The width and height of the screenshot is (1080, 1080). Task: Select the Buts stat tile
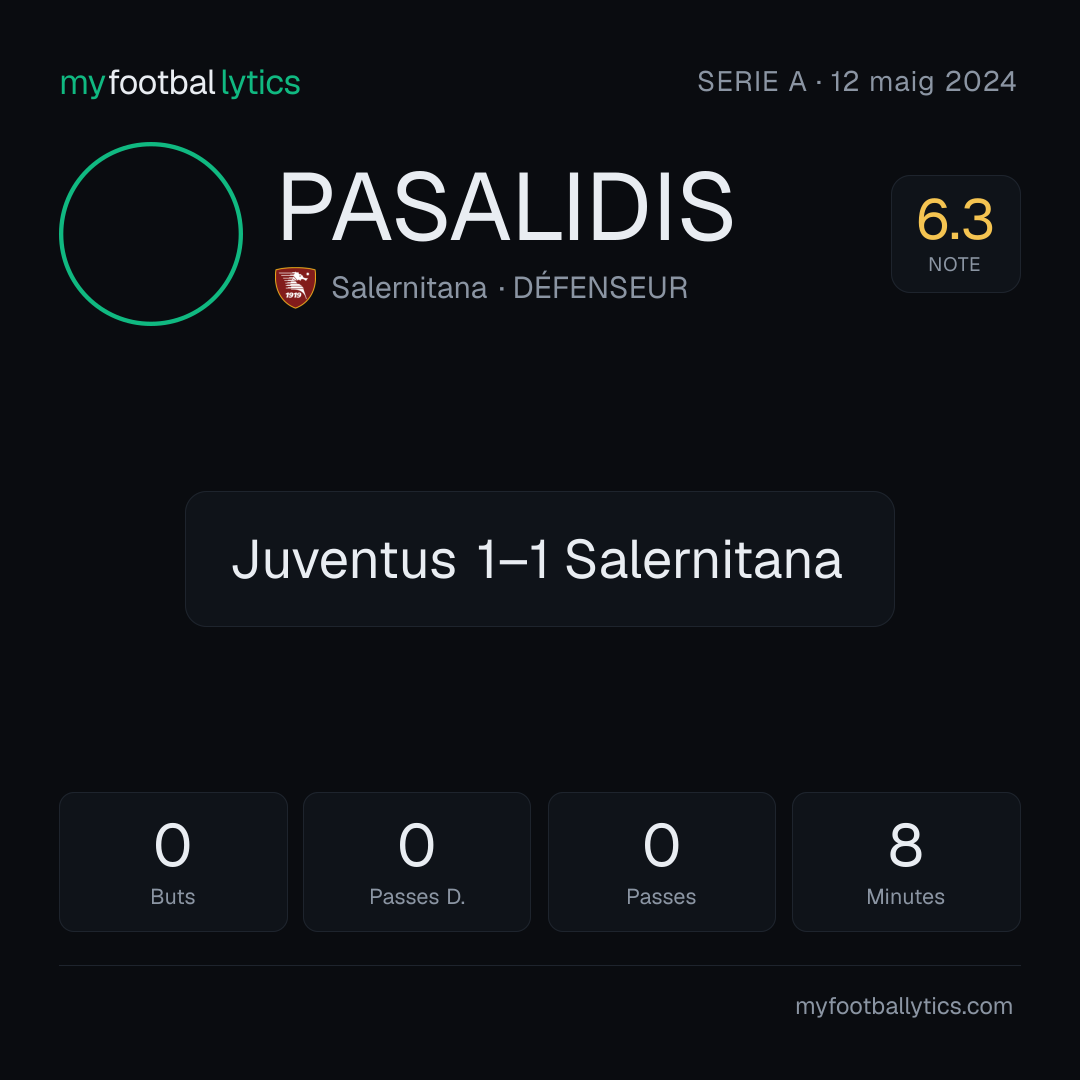click(x=173, y=862)
